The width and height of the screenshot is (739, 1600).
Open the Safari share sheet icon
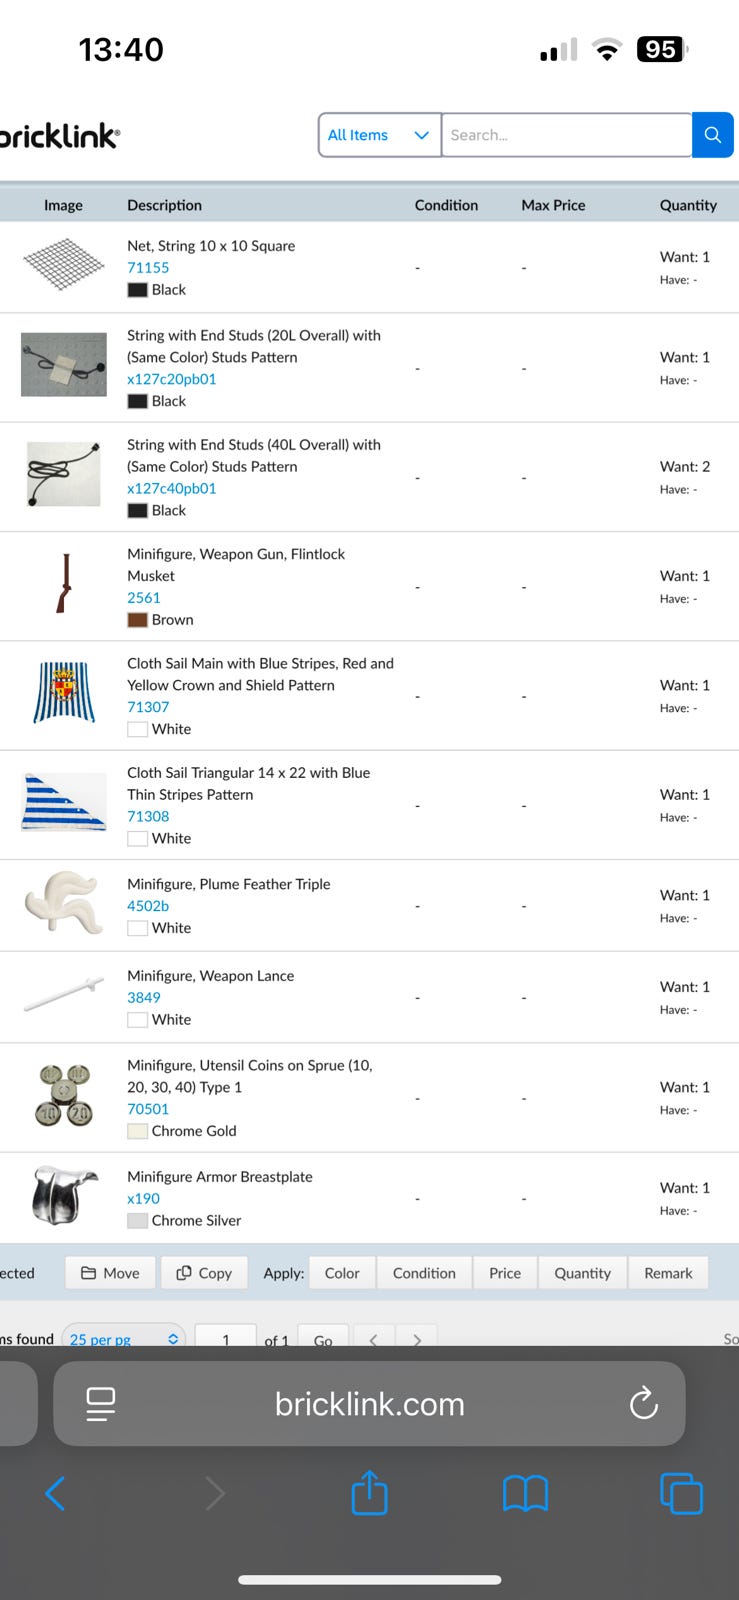tap(369, 1493)
